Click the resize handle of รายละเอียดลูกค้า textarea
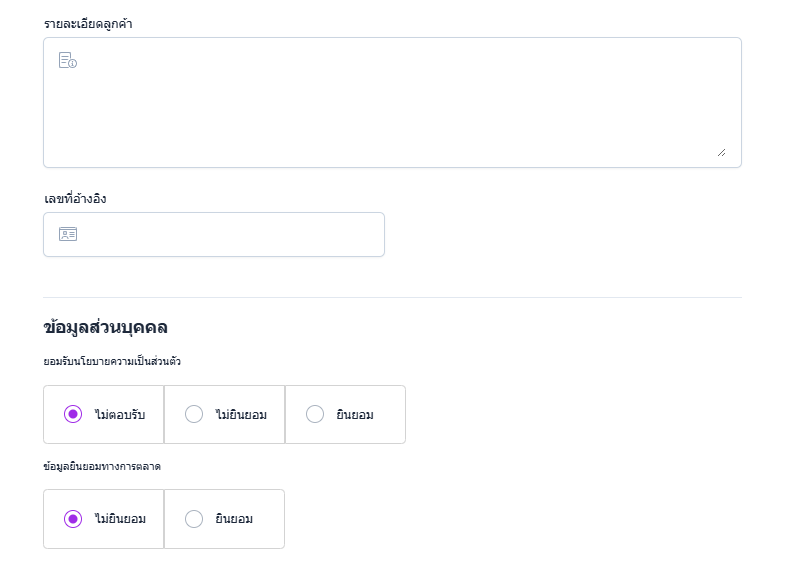 (x=721, y=152)
